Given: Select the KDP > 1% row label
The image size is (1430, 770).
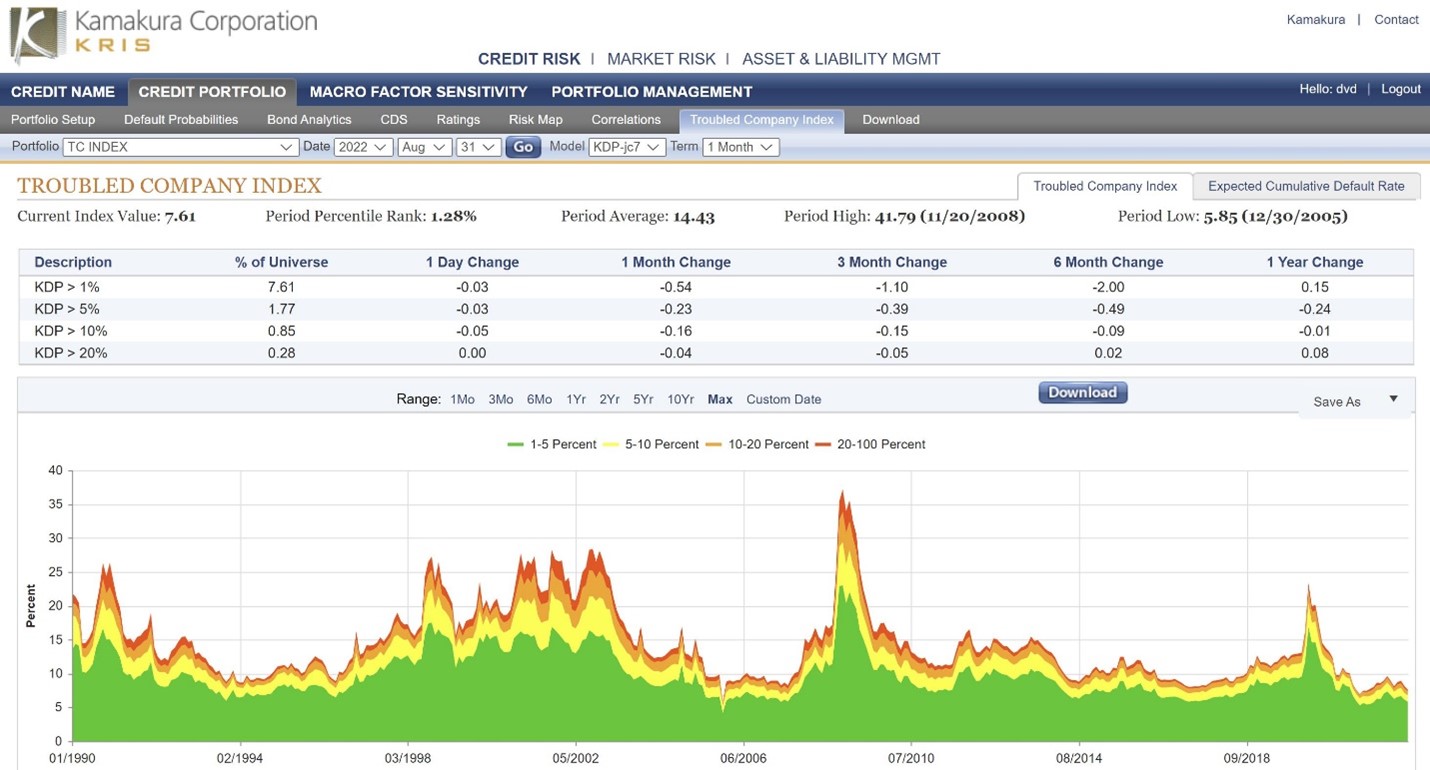Looking at the screenshot, I should (x=67, y=287).
